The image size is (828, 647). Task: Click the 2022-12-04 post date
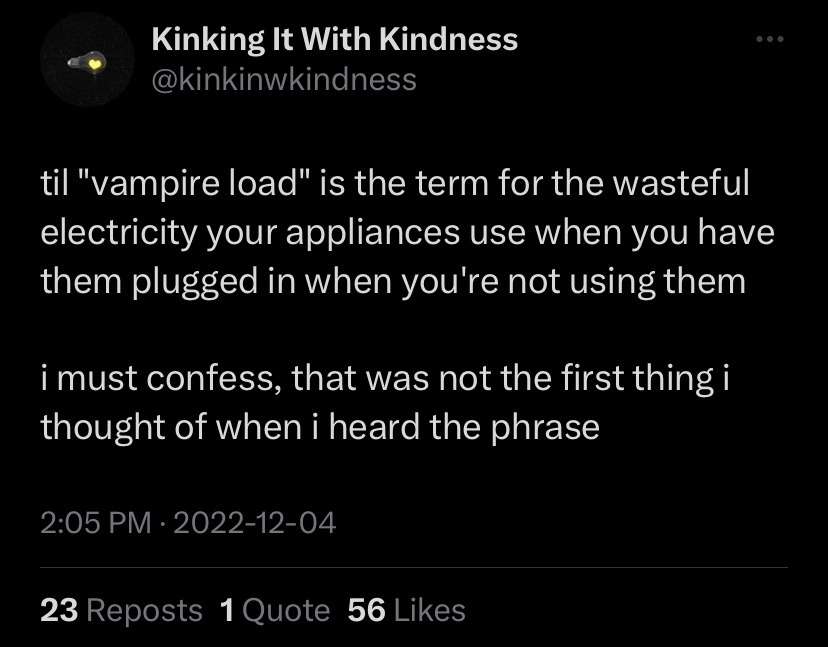coord(254,521)
